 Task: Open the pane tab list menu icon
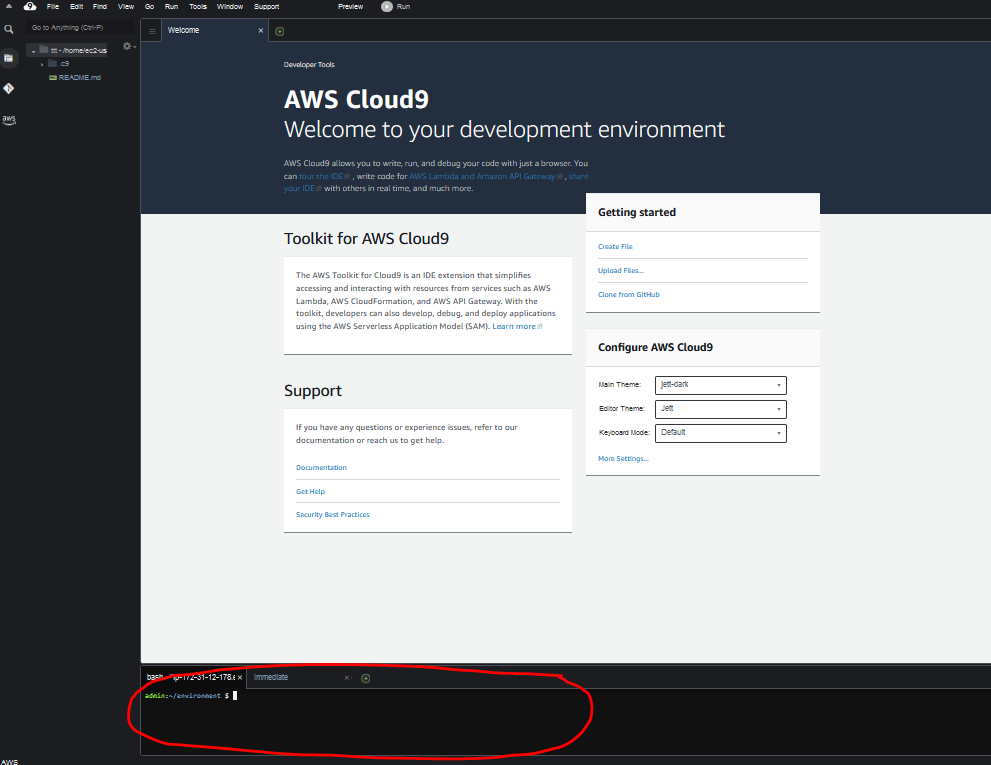coord(152,31)
